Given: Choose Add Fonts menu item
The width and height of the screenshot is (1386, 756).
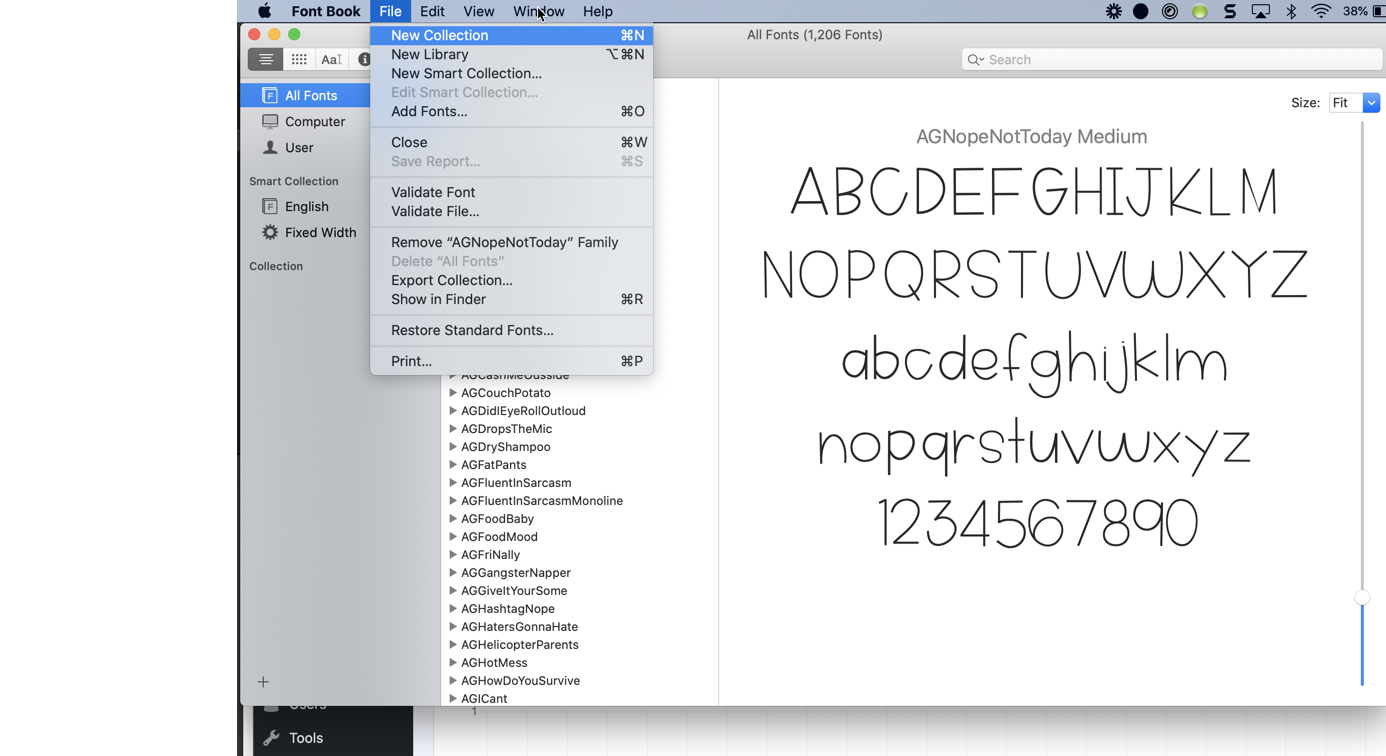Looking at the screenshot, I should click(511, 111).
